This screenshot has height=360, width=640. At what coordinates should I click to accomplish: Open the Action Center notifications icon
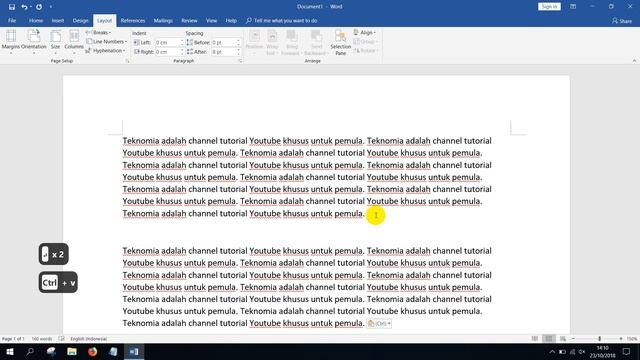(x=627, y=352)
